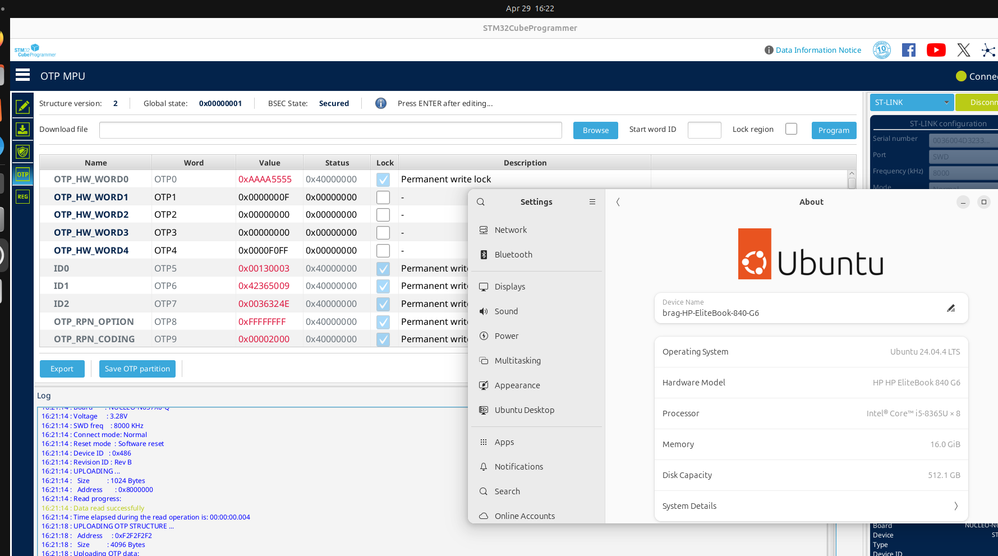The height and width of the screenshot is (556, 998).
Task: Click the search icon in Settings
Action: click(481, 202)
